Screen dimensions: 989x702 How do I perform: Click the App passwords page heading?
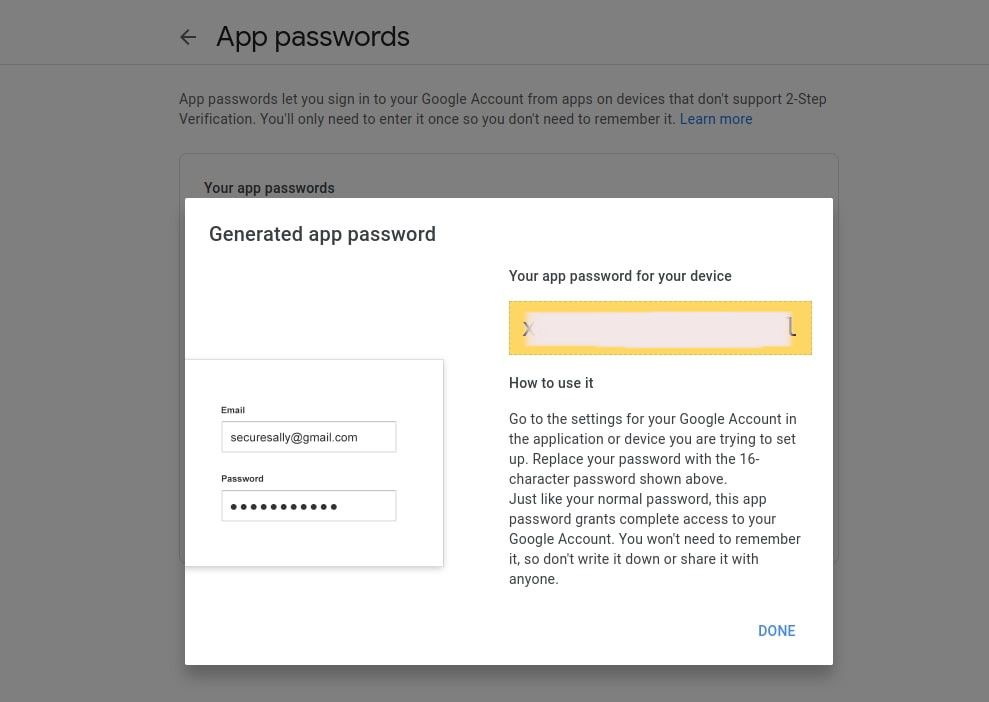point(313,37)
